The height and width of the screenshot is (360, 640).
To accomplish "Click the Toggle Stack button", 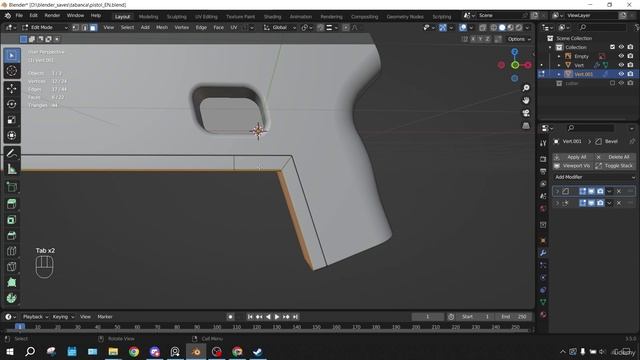I will (x=614, y=166).
